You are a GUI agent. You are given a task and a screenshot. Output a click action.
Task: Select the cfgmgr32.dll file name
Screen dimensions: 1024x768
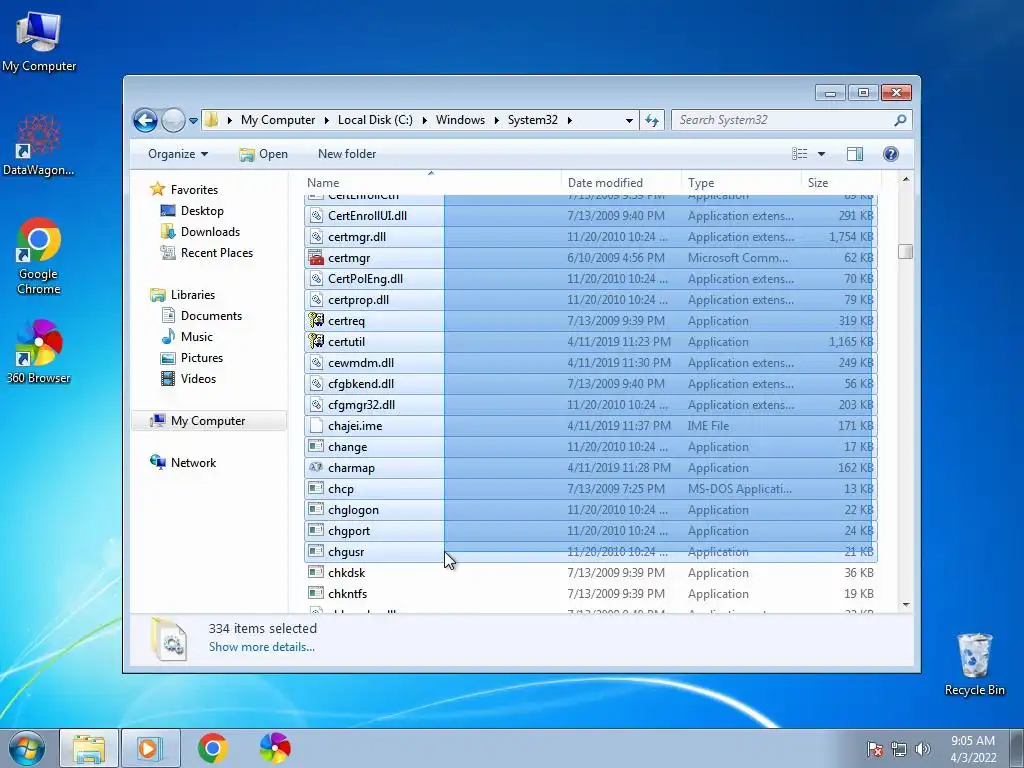coord(361,405)
